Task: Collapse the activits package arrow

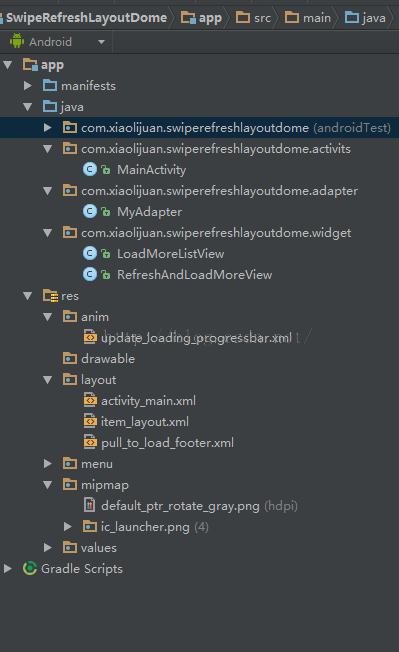Action: [x=48, y=149]
